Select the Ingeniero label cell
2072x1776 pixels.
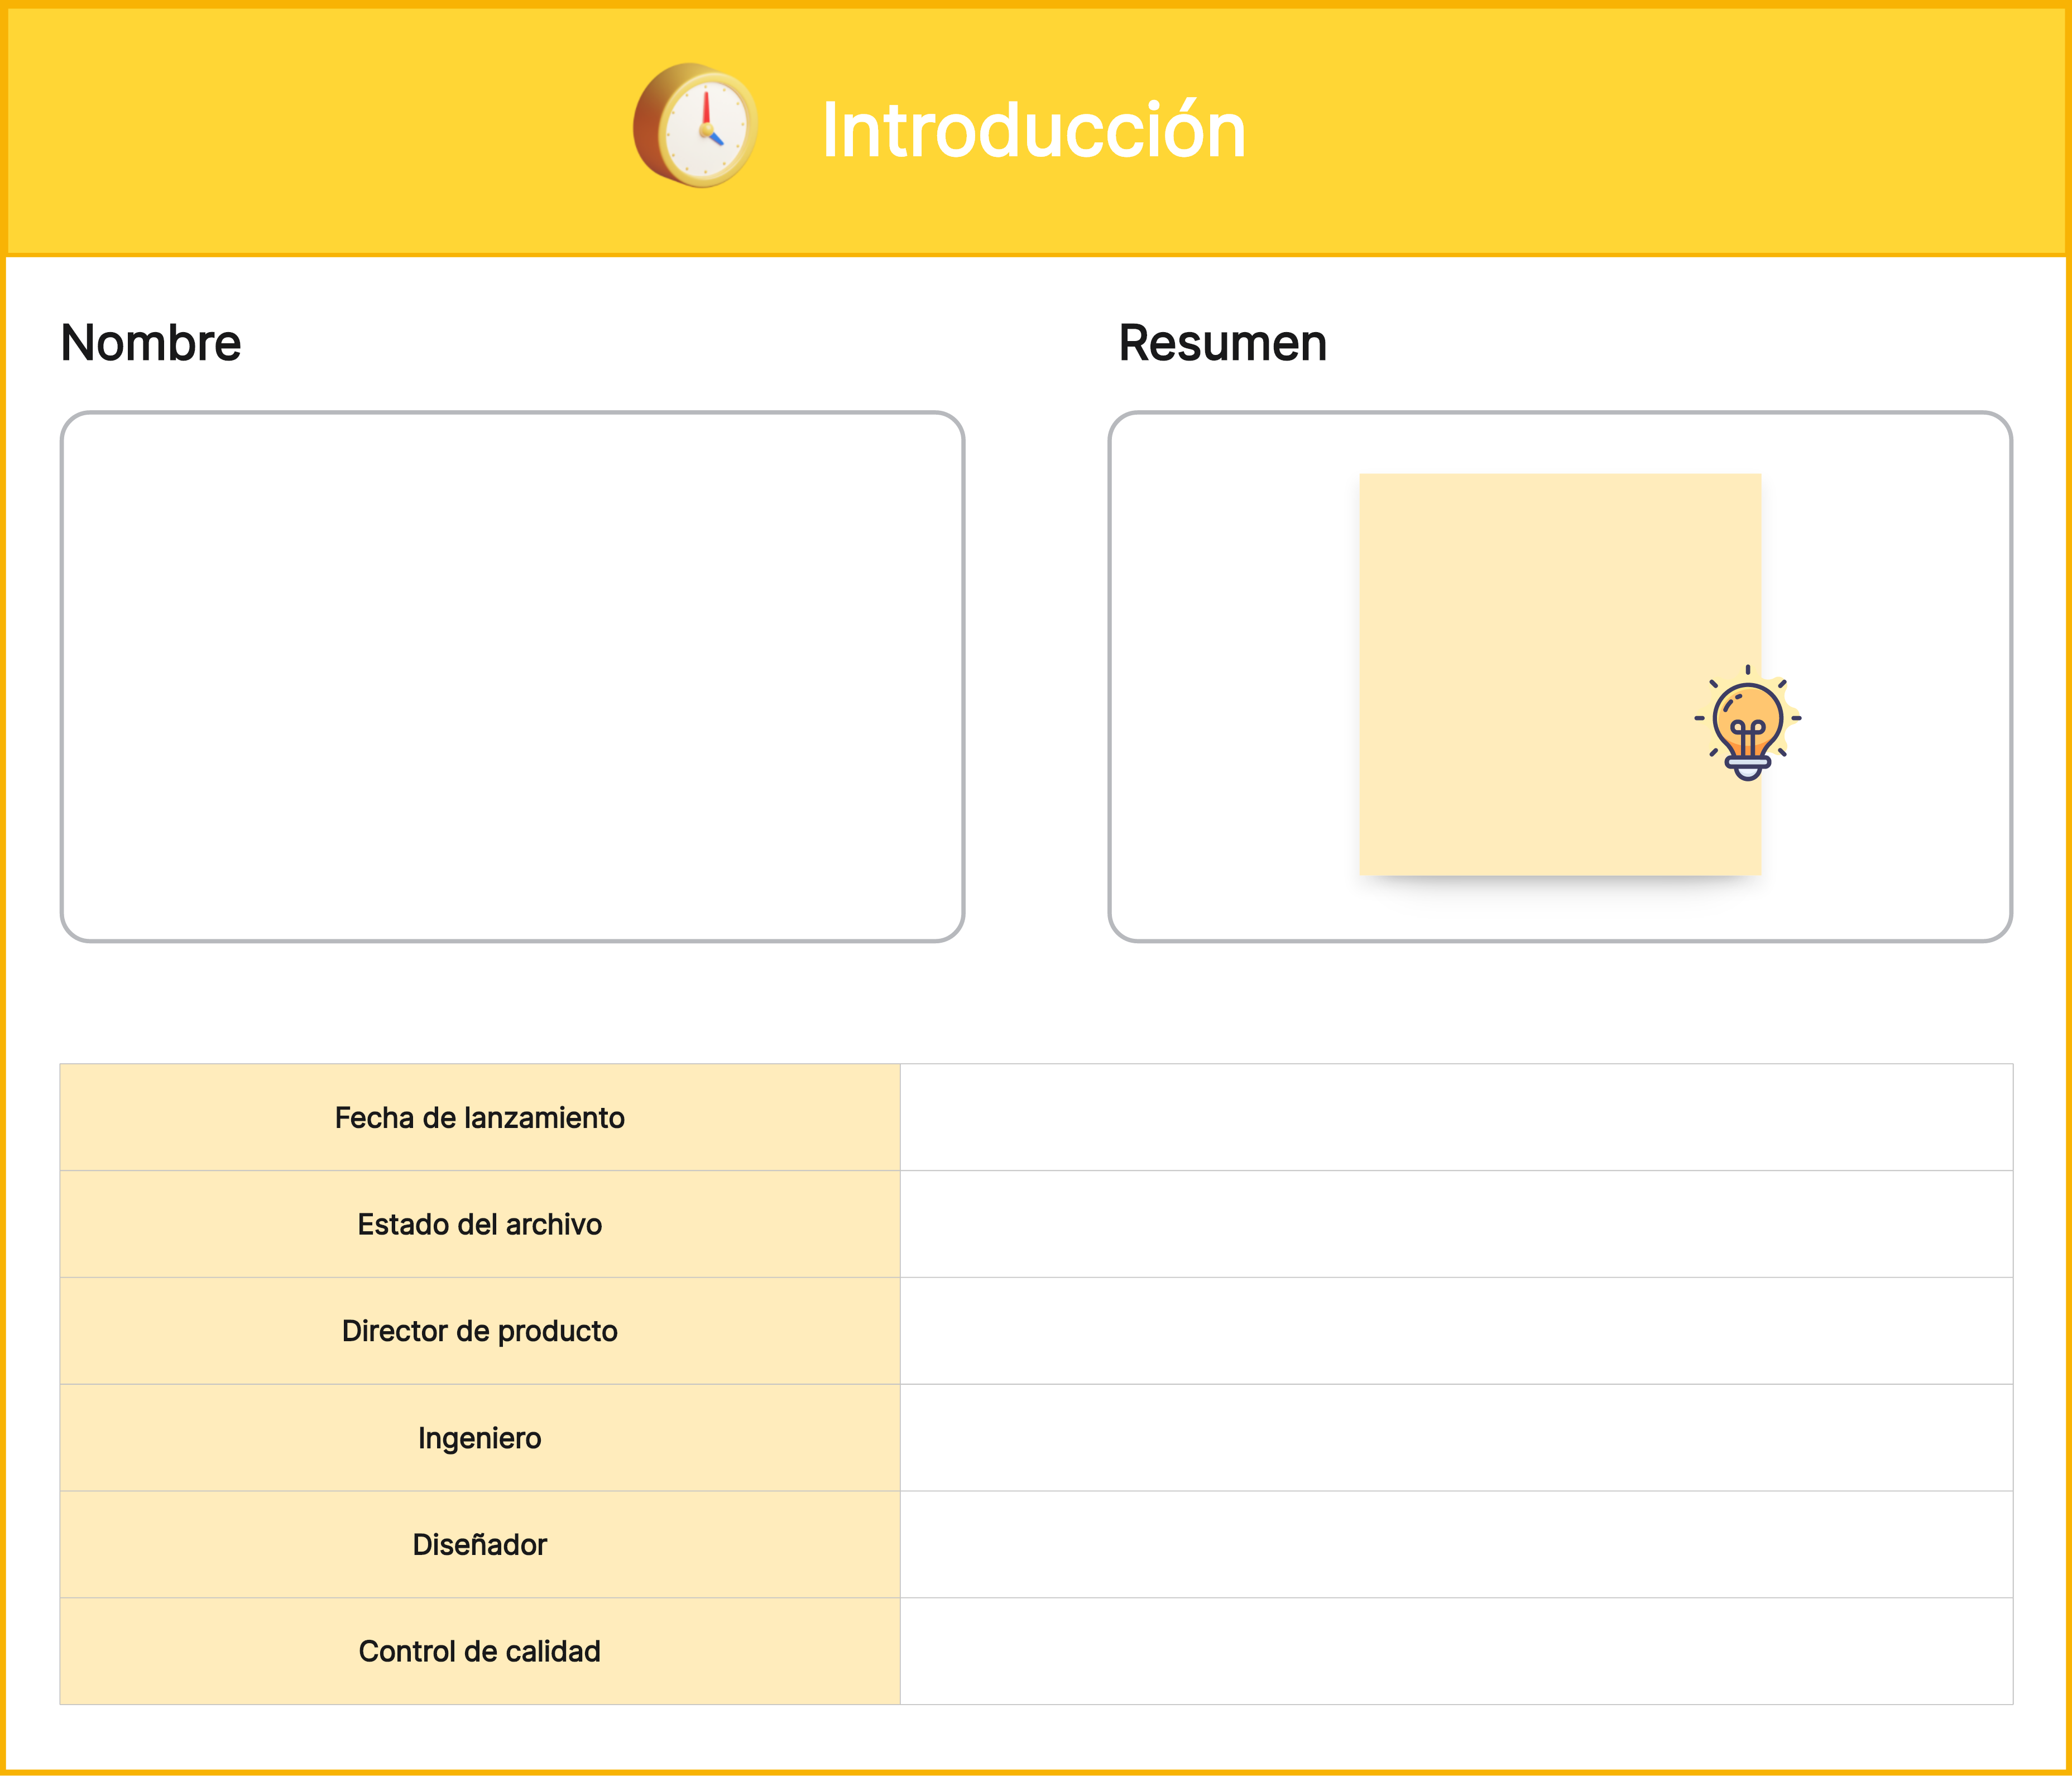coord(480,1438)
